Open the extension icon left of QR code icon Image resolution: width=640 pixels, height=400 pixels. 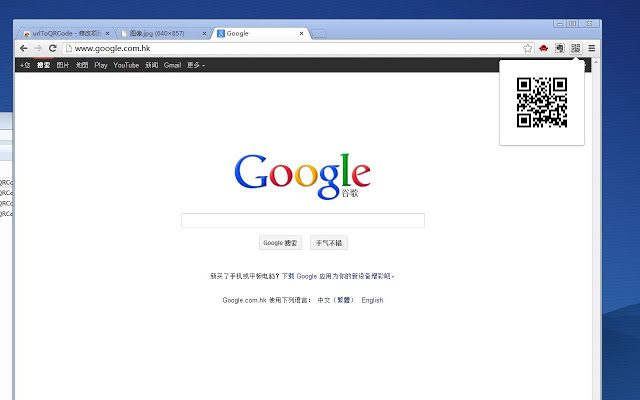(x=560, y=49)
